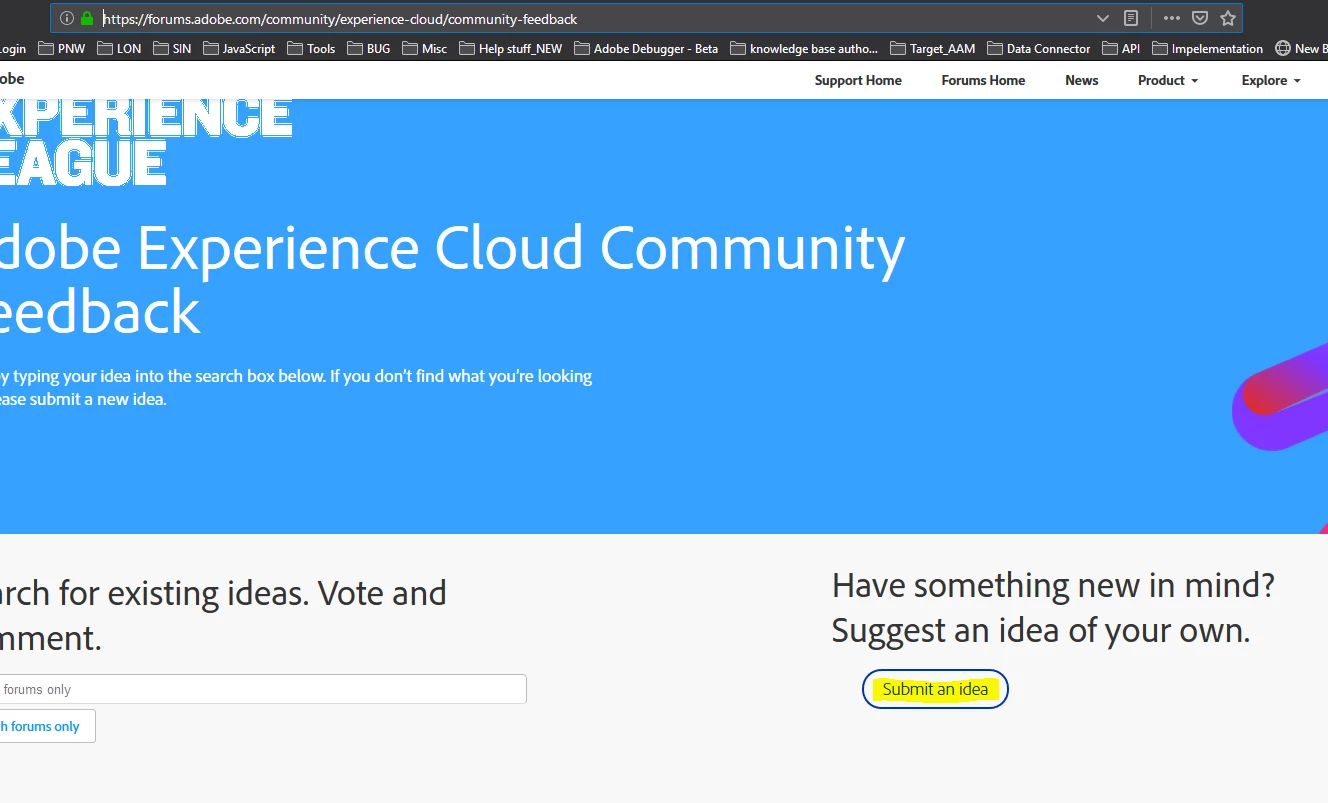The width and height of the screenshot is (1328, 803).
Task: Click the Save to Pocket icon
Action: point(1200,18)
